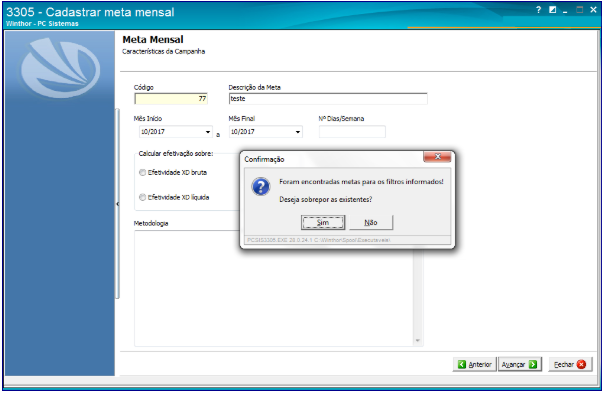The height and width of the screenshot is (394, 604).
Task: Open the Mês Início dropdown
Action: [208, 132]
